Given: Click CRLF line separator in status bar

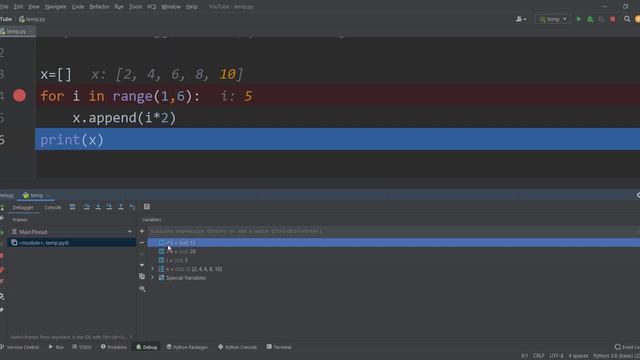Looking at the screenshot, I should (538, 356).
